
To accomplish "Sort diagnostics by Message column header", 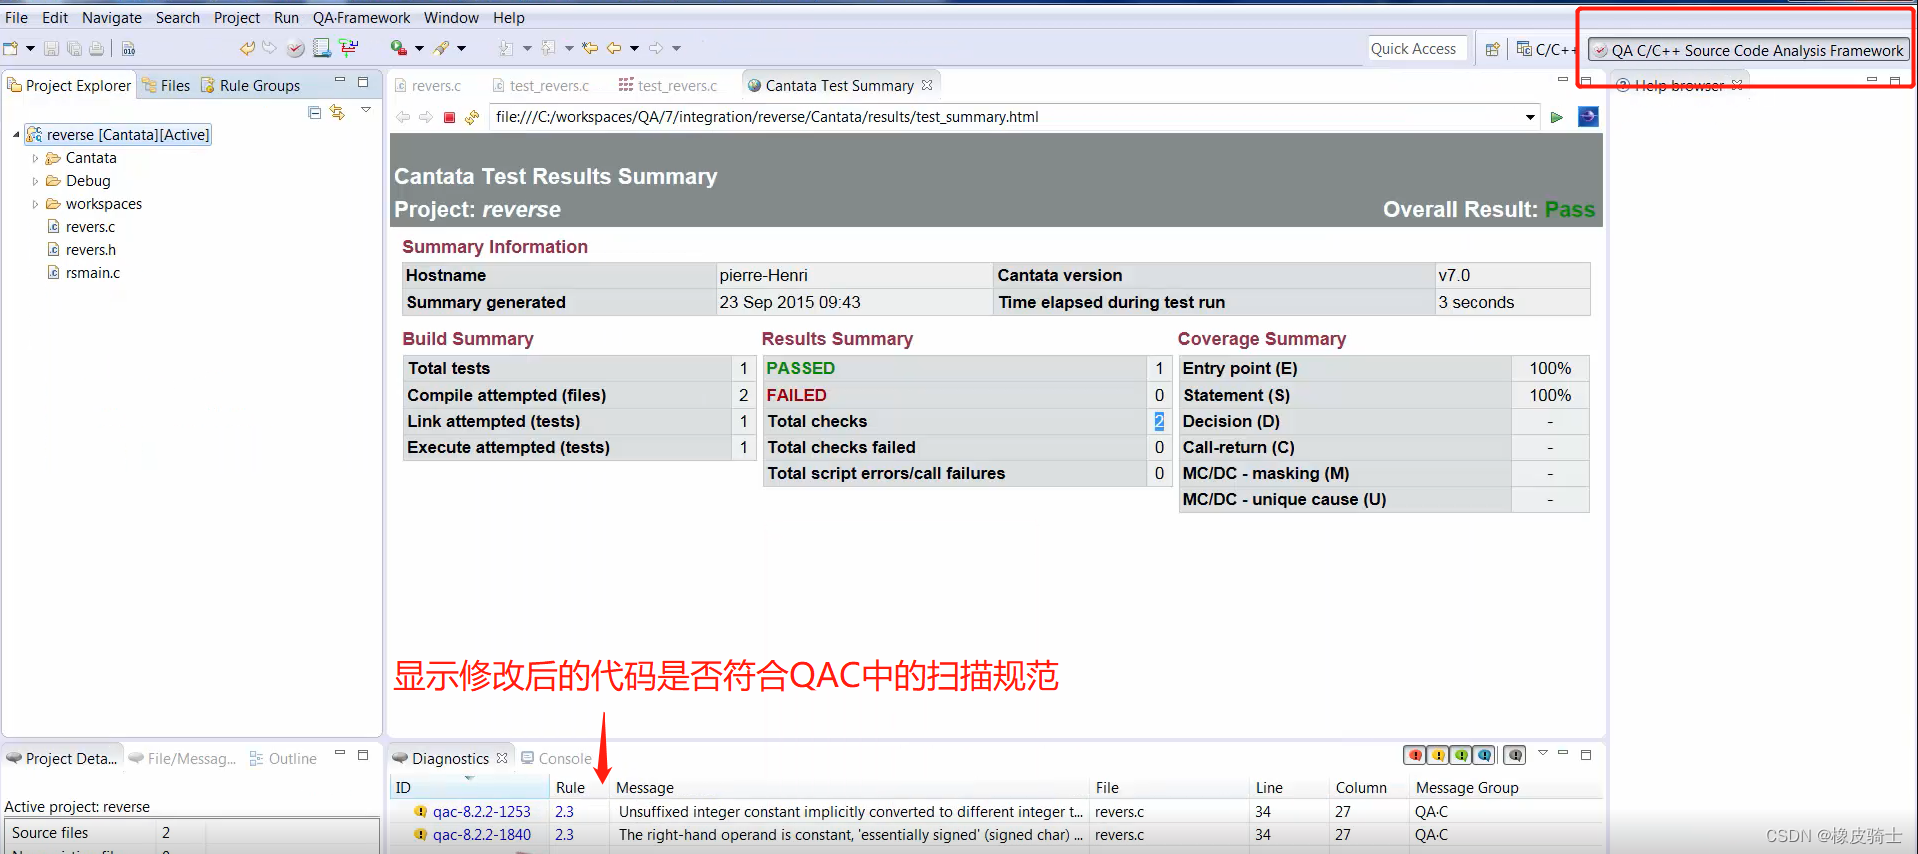I will pos(848,788).
